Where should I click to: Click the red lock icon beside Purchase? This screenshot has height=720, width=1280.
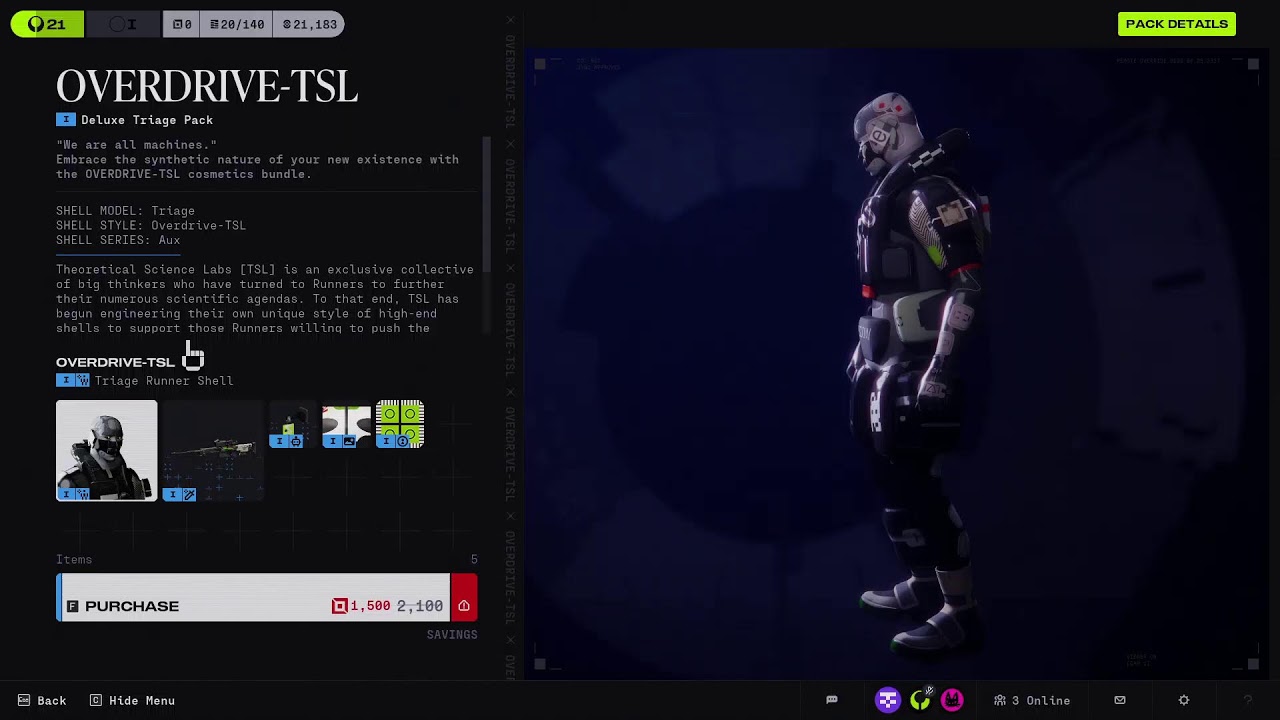tap(464, 597)
